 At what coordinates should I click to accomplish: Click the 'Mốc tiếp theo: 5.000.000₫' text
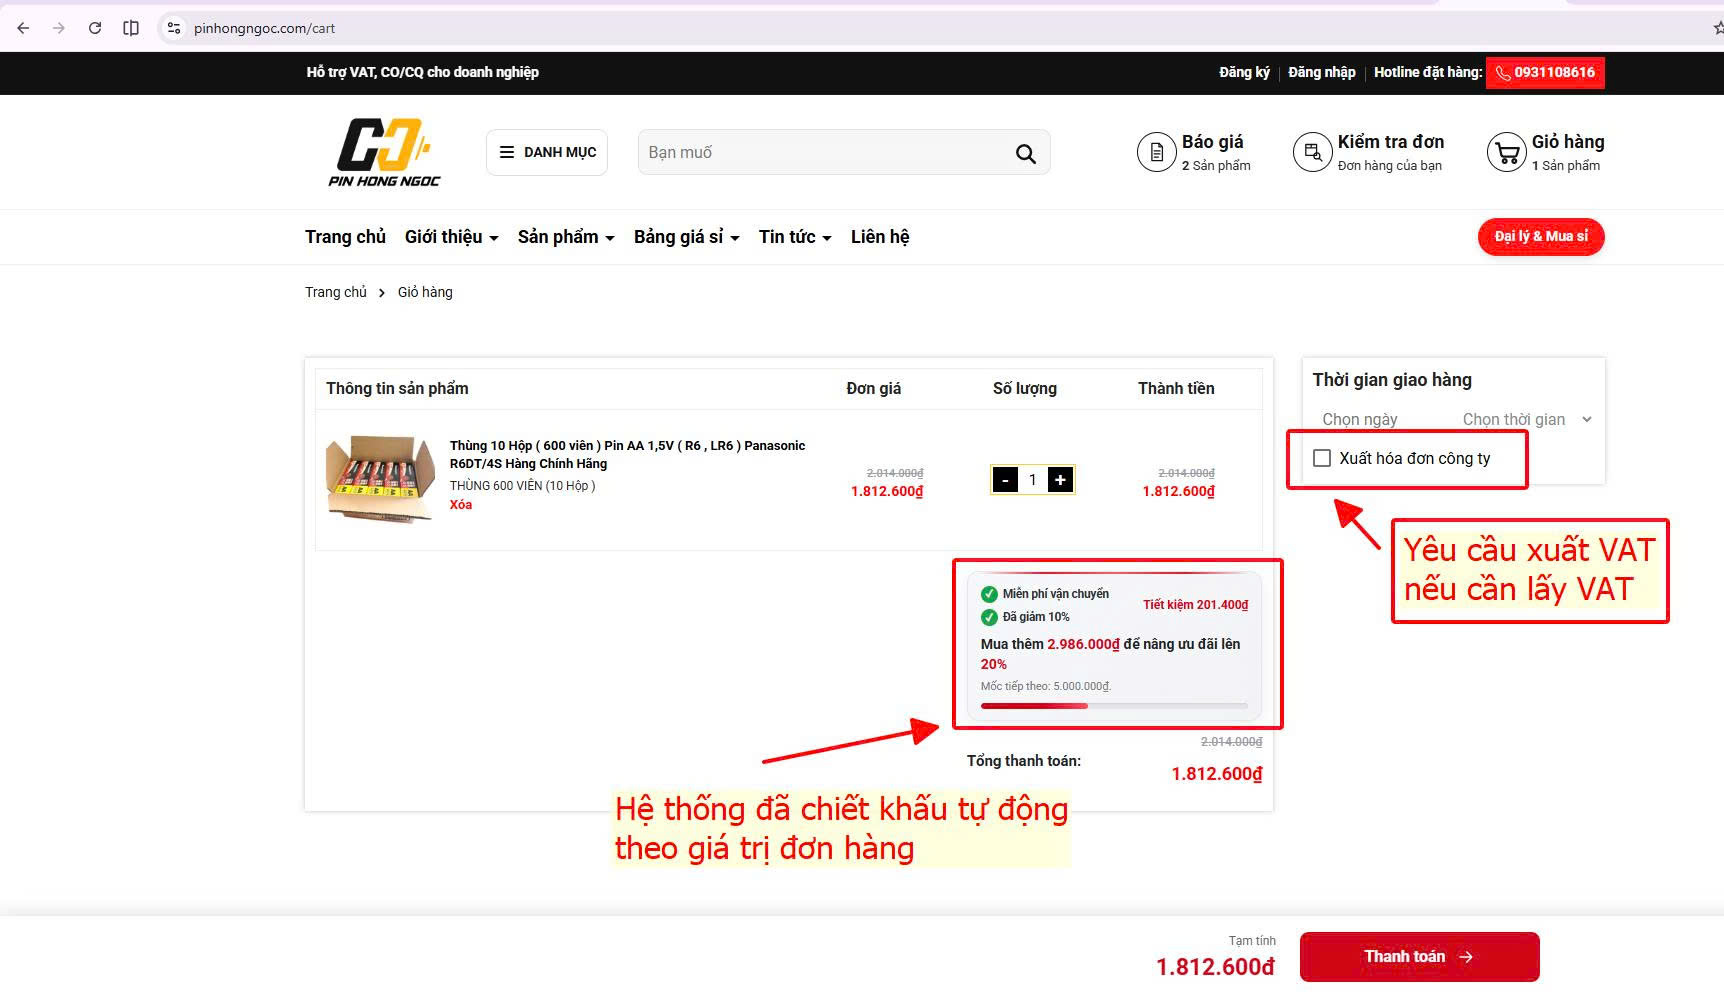[1045, 686]
